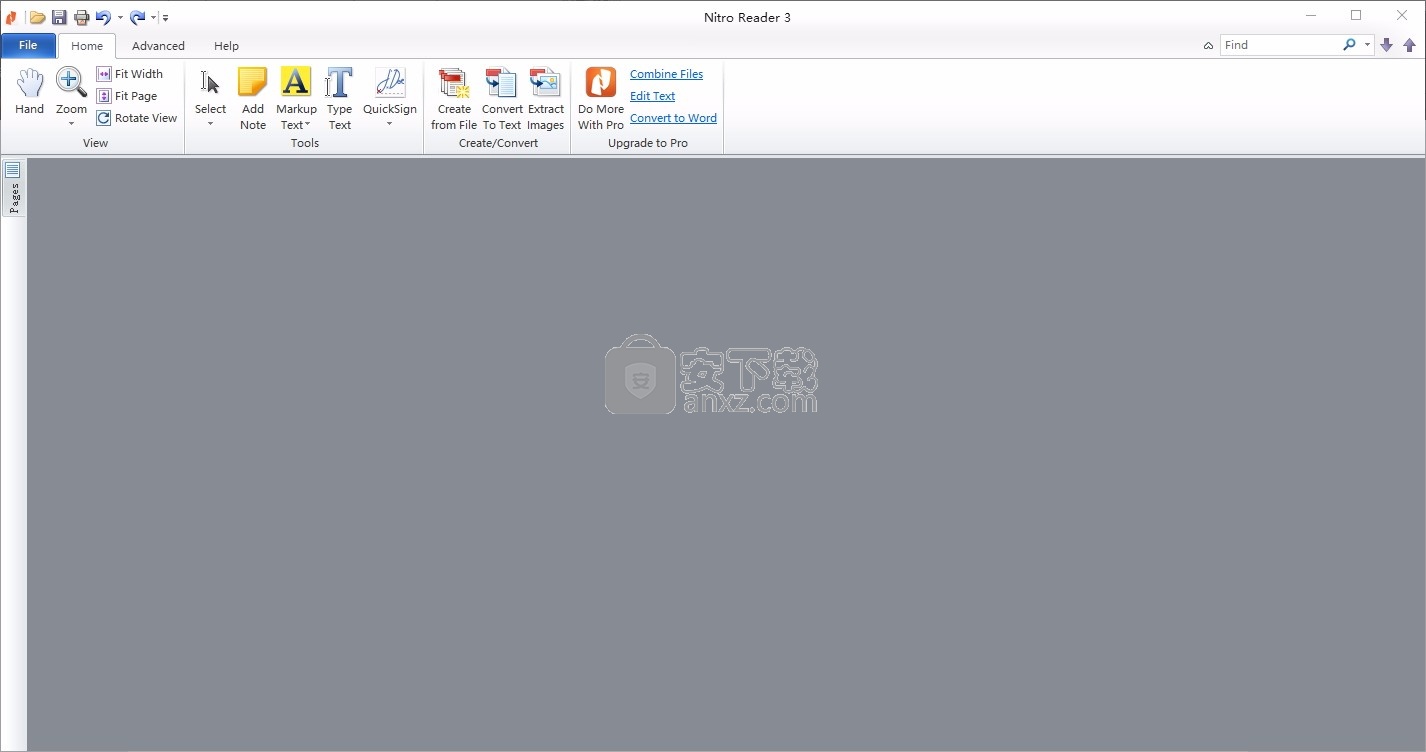Jump to next search result with down arrow

point(1386,45)
